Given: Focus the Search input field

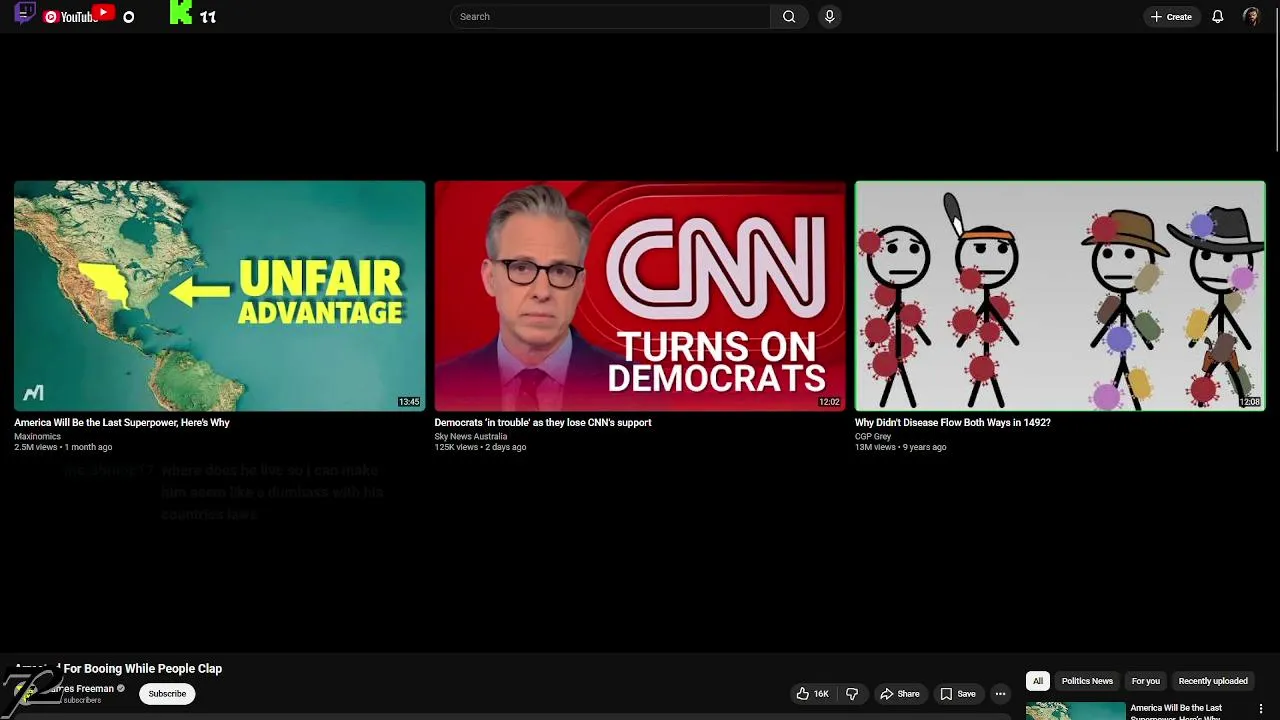Looking at the screenshot, I should tap(610, 16).
